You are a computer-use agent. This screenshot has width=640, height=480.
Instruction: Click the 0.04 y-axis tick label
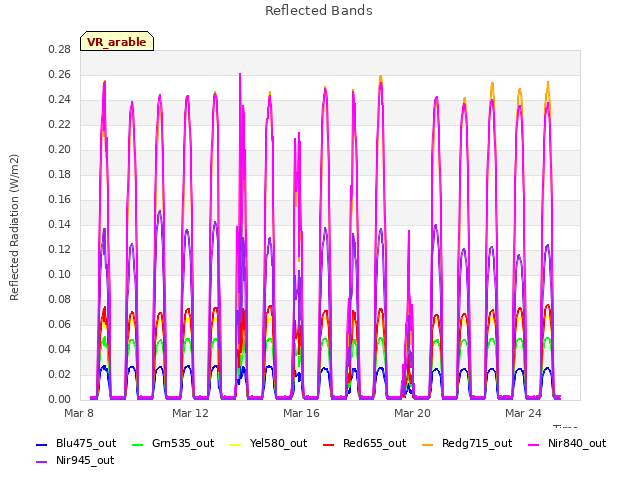click(60, 349)
